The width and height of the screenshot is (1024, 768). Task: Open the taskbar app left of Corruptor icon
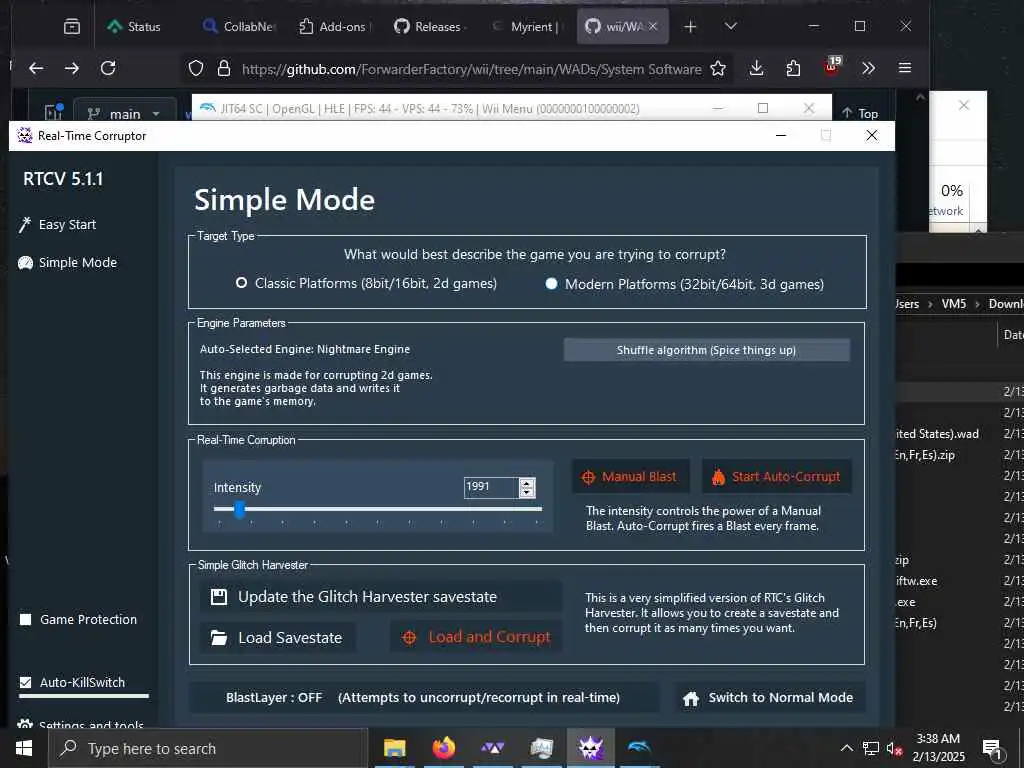[541, 748]
